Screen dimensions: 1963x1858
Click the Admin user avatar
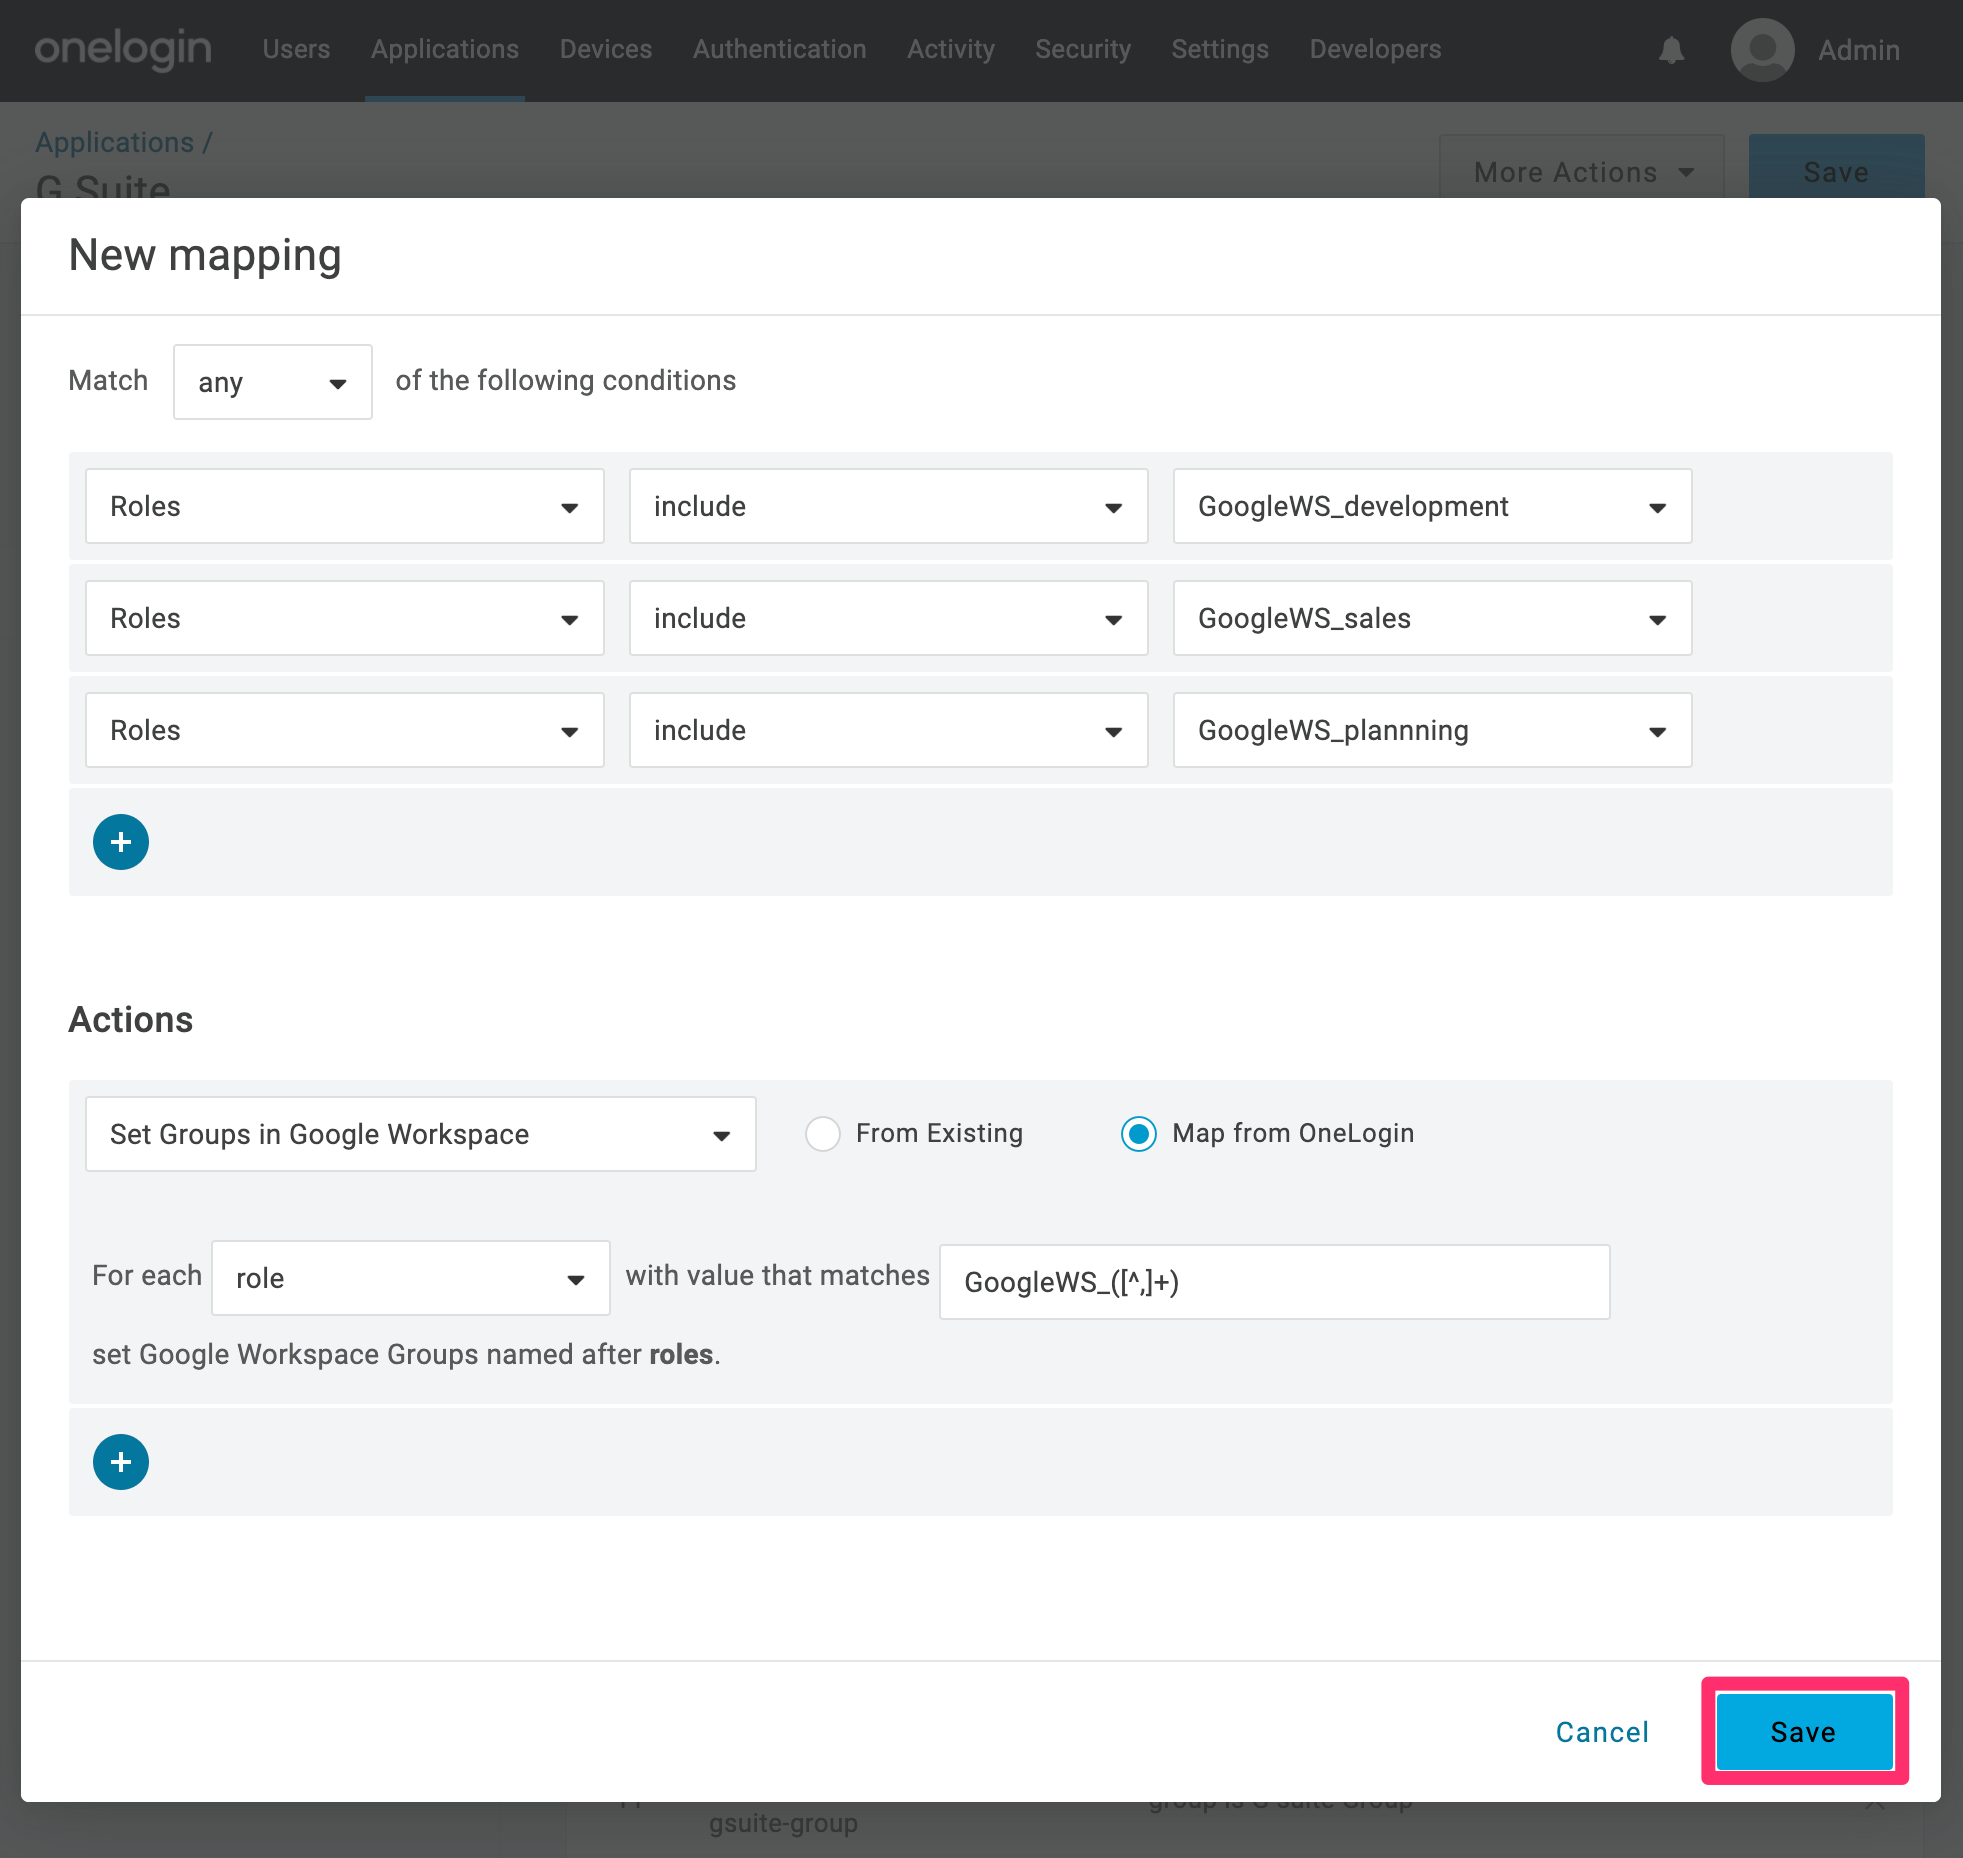(1762, 50)
